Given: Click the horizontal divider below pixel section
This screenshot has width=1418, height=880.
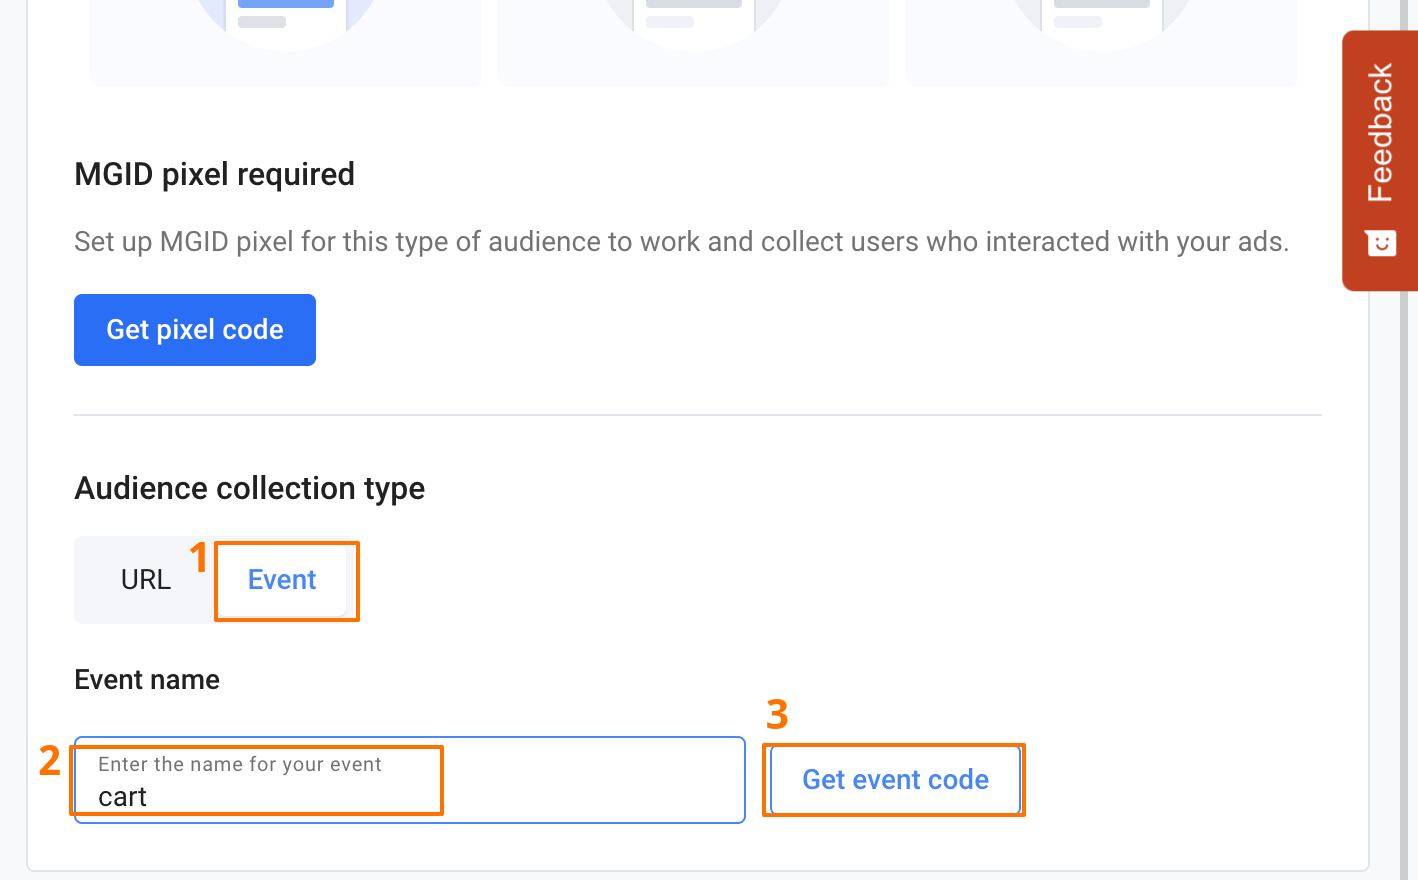Looking at the screenshot, I should point(698,415).
